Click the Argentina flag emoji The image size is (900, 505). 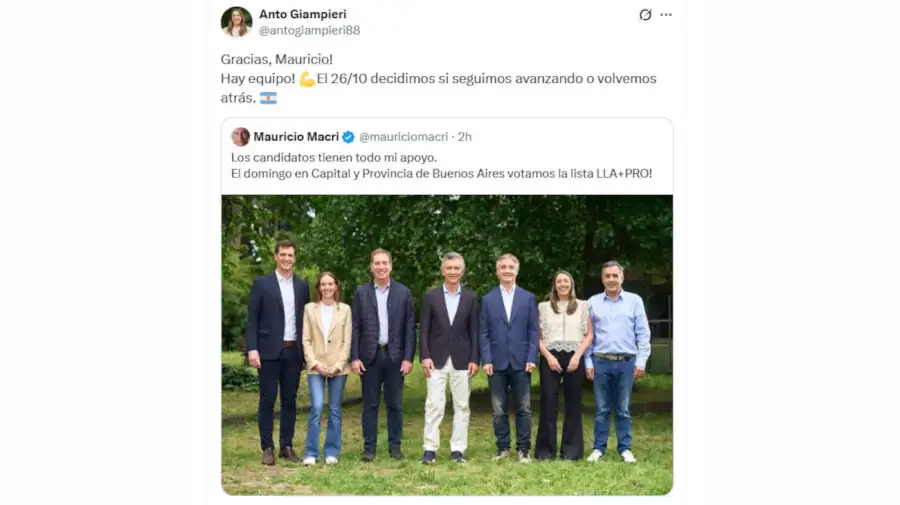tap(268, 98)
